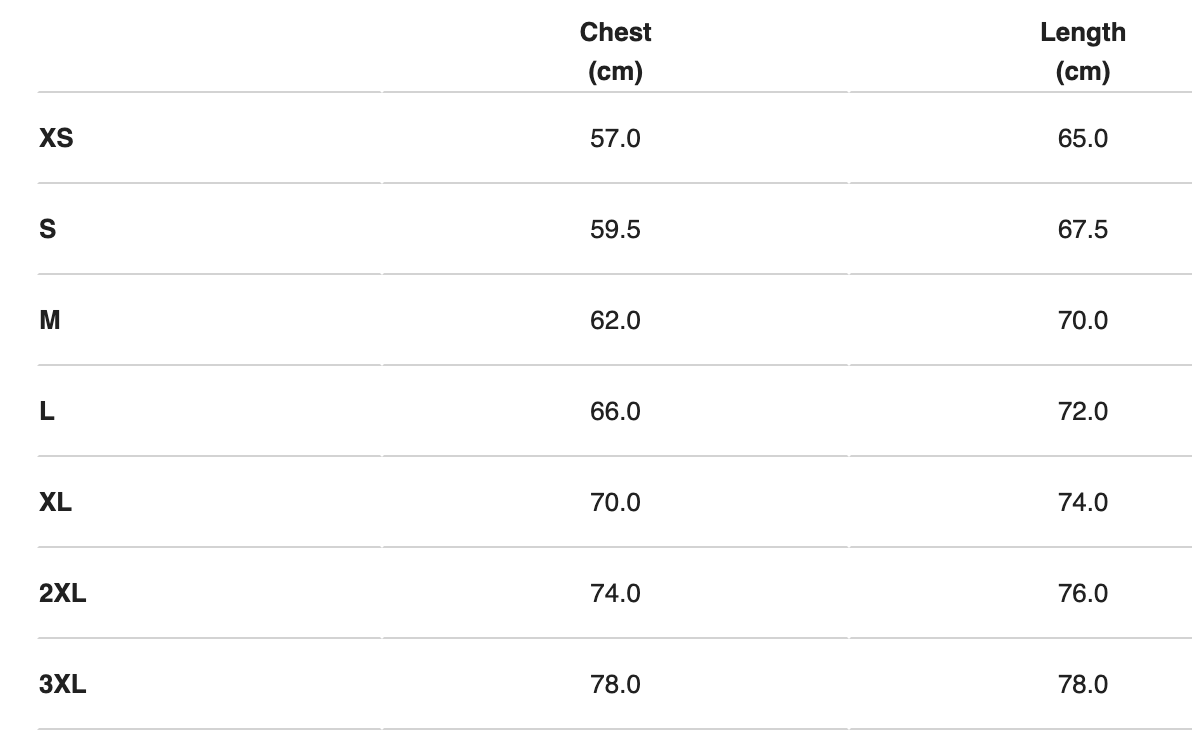This screenshot has height=731, width=1192.
Task: Click the 2XL chest value 74.0
Action: (x=615, y=593)
